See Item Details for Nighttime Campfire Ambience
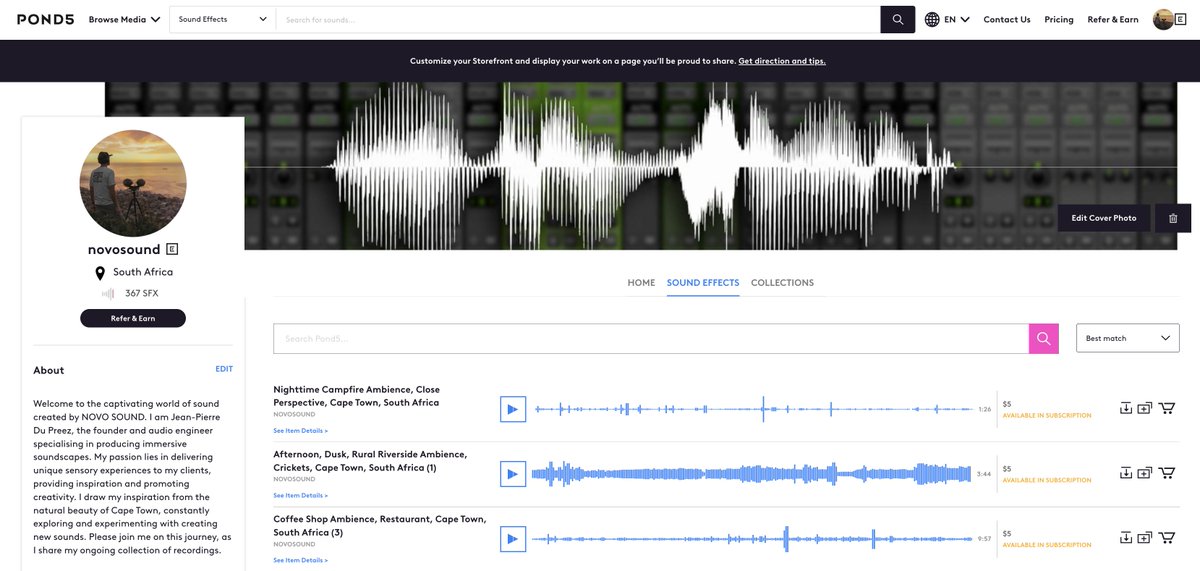 point(300,431)
